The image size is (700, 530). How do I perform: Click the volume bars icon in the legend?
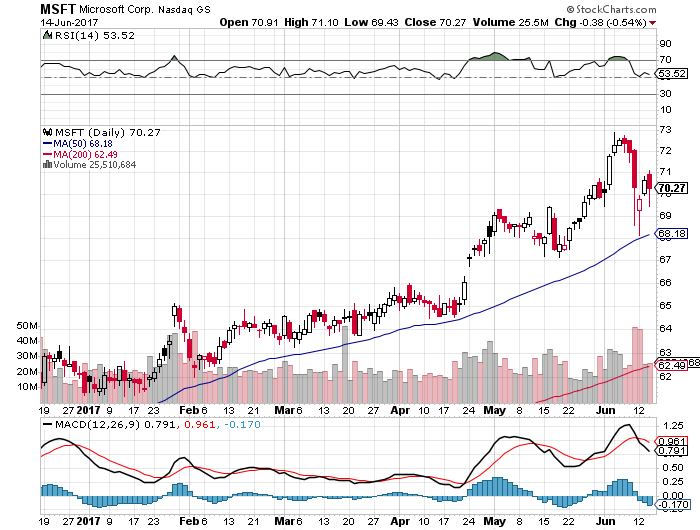coord(47,165)
